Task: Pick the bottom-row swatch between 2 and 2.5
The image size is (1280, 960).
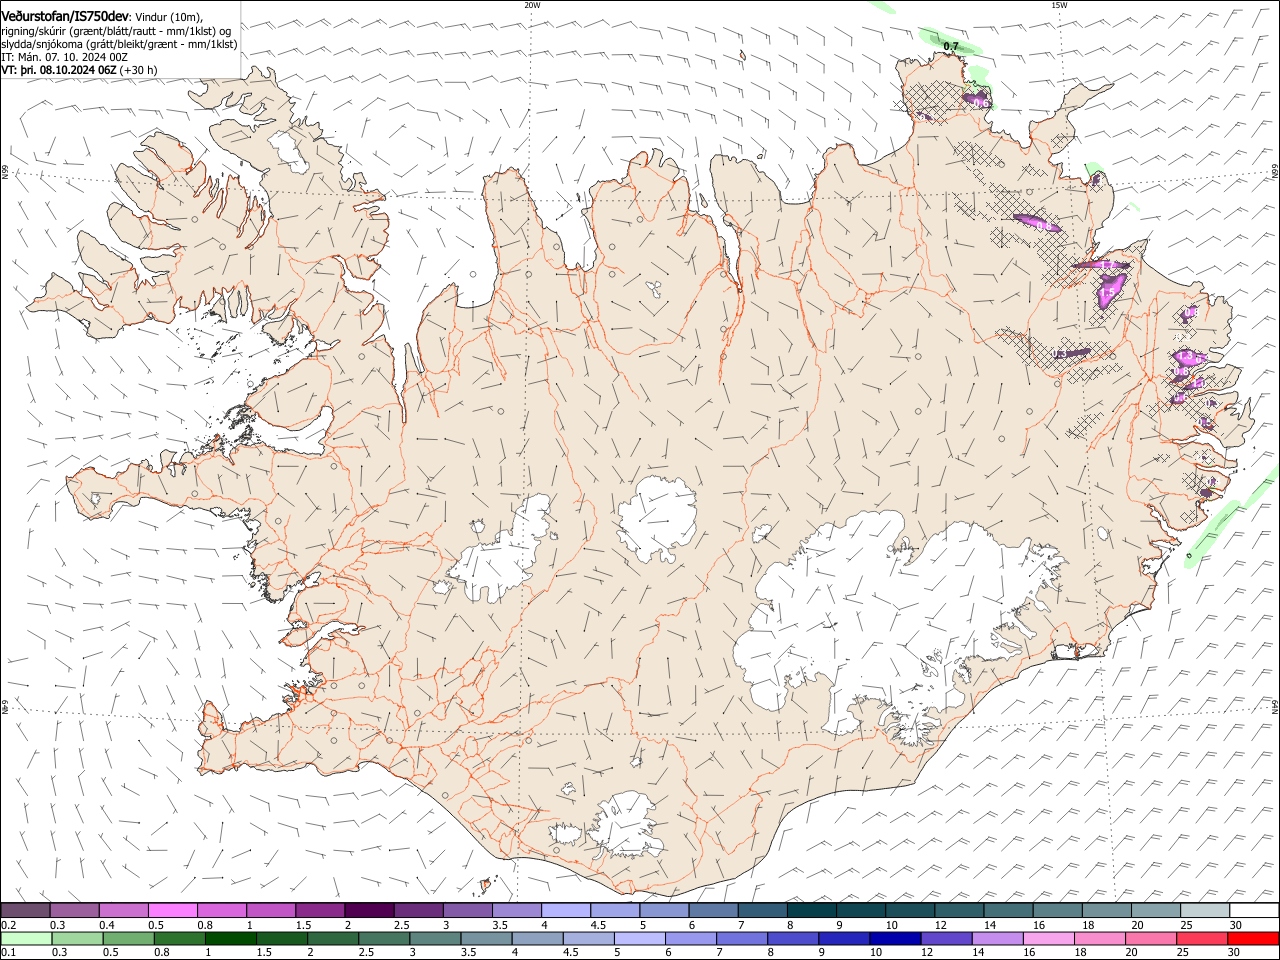Action: click(x=332, y=939)
